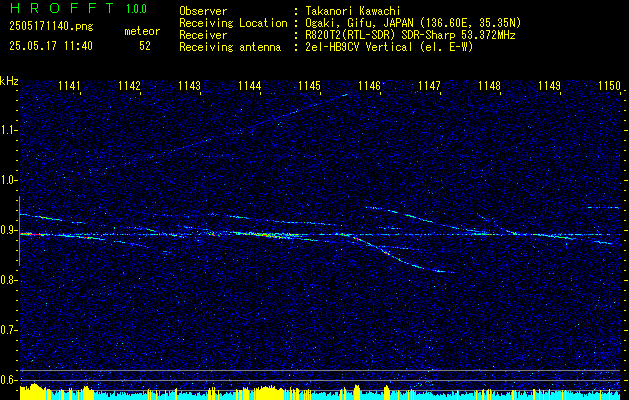Screen dimensions: 629x400
Task: Click the 1143 time marker
Action: click(x=189, y=86)
